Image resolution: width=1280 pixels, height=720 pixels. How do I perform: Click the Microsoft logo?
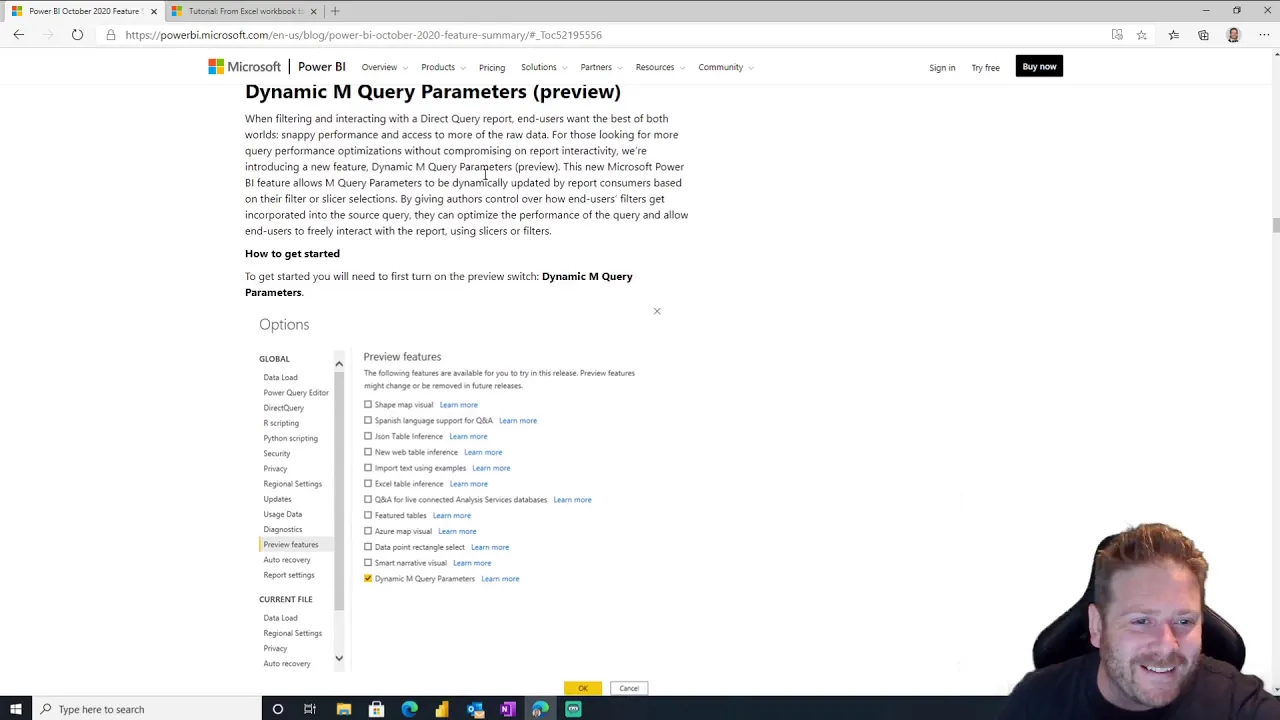244,67
